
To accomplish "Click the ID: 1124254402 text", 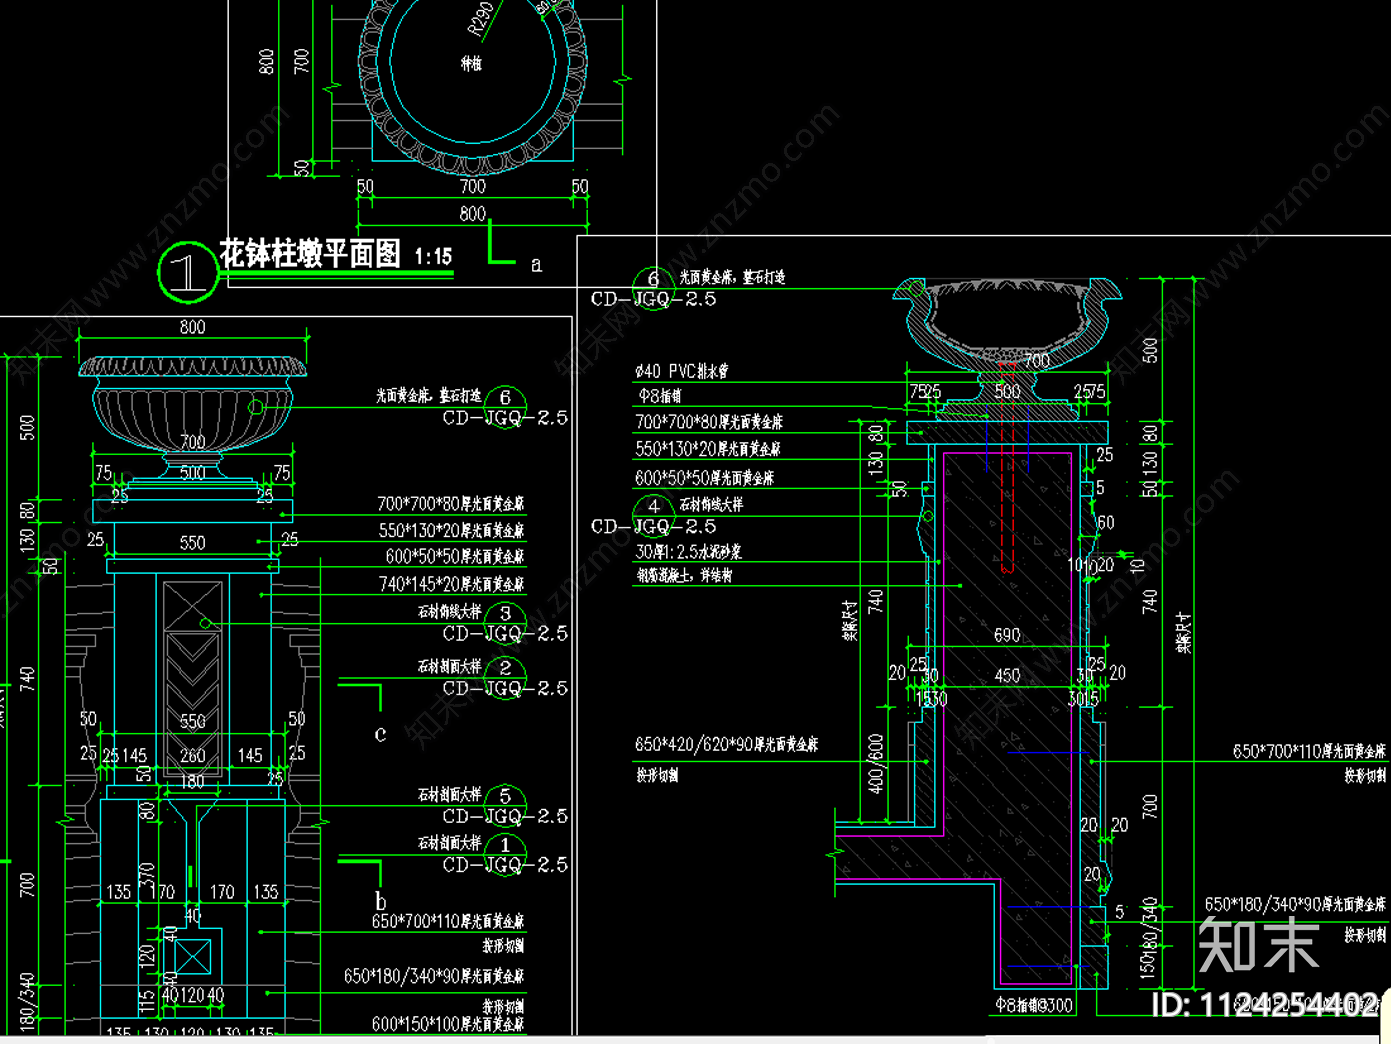I will point(1265,1005).
